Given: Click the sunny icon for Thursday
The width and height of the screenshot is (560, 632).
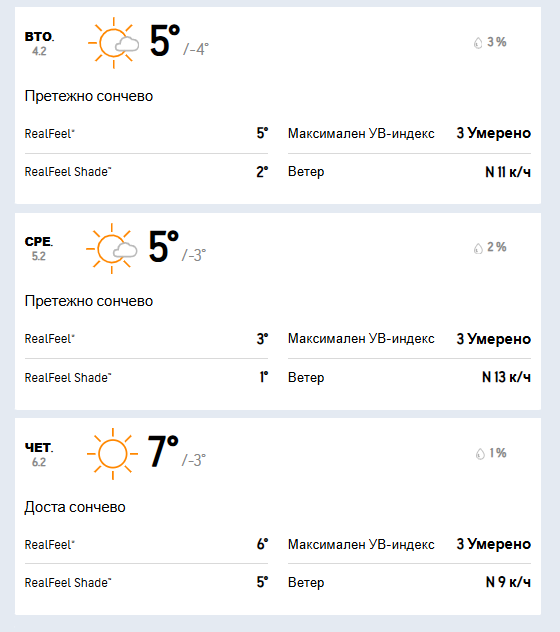Looking at the screenshot, I should click(x=112, y=454).
